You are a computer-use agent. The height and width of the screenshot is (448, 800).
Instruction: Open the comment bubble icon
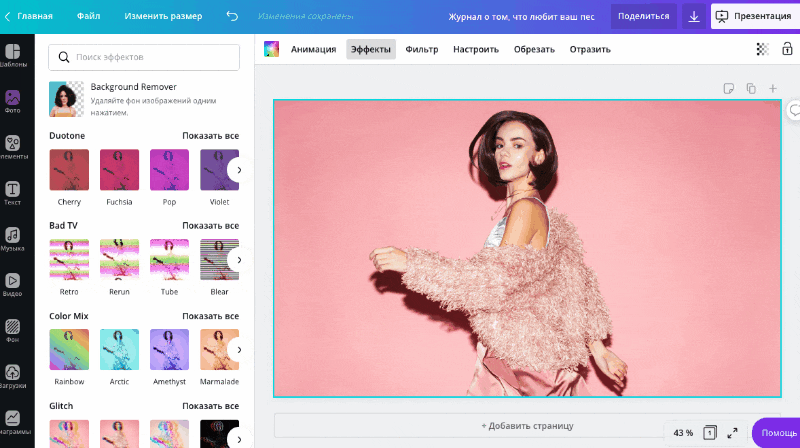(x=794, y=110)
